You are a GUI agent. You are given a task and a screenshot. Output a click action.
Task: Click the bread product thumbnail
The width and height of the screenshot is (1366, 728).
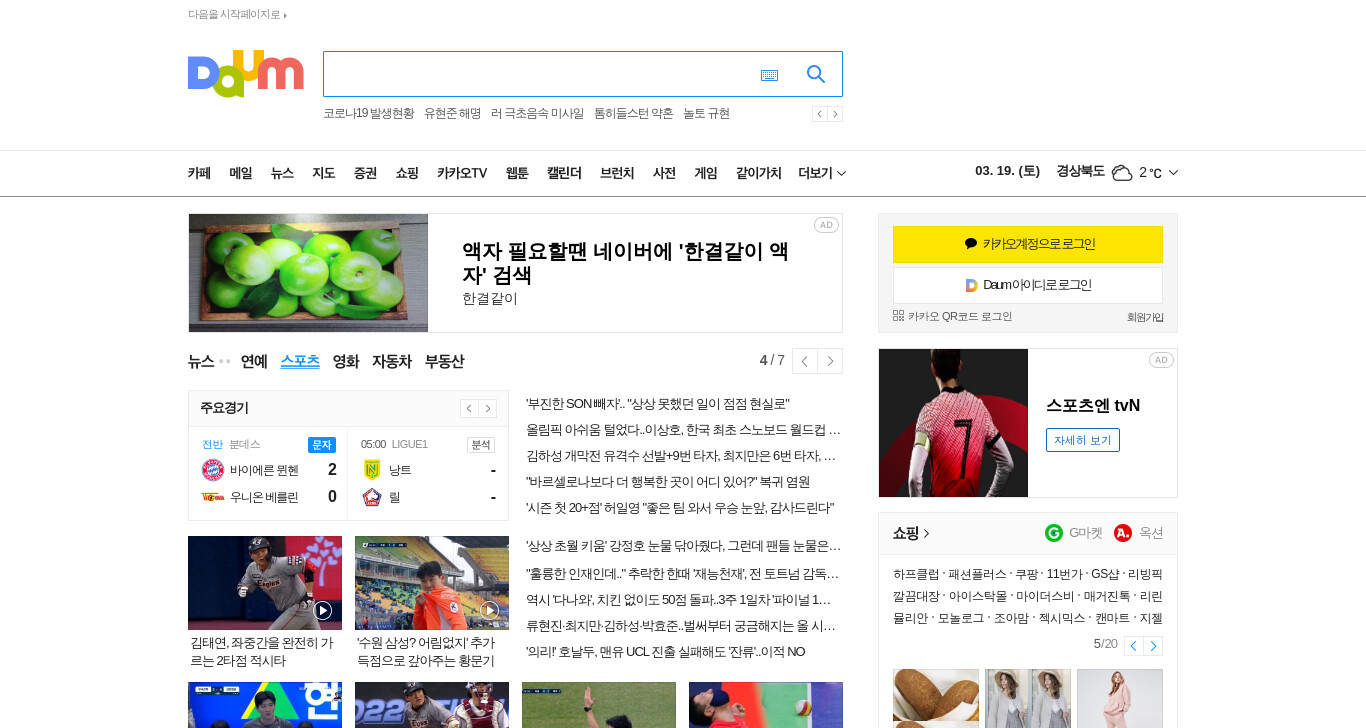point(936,698)
